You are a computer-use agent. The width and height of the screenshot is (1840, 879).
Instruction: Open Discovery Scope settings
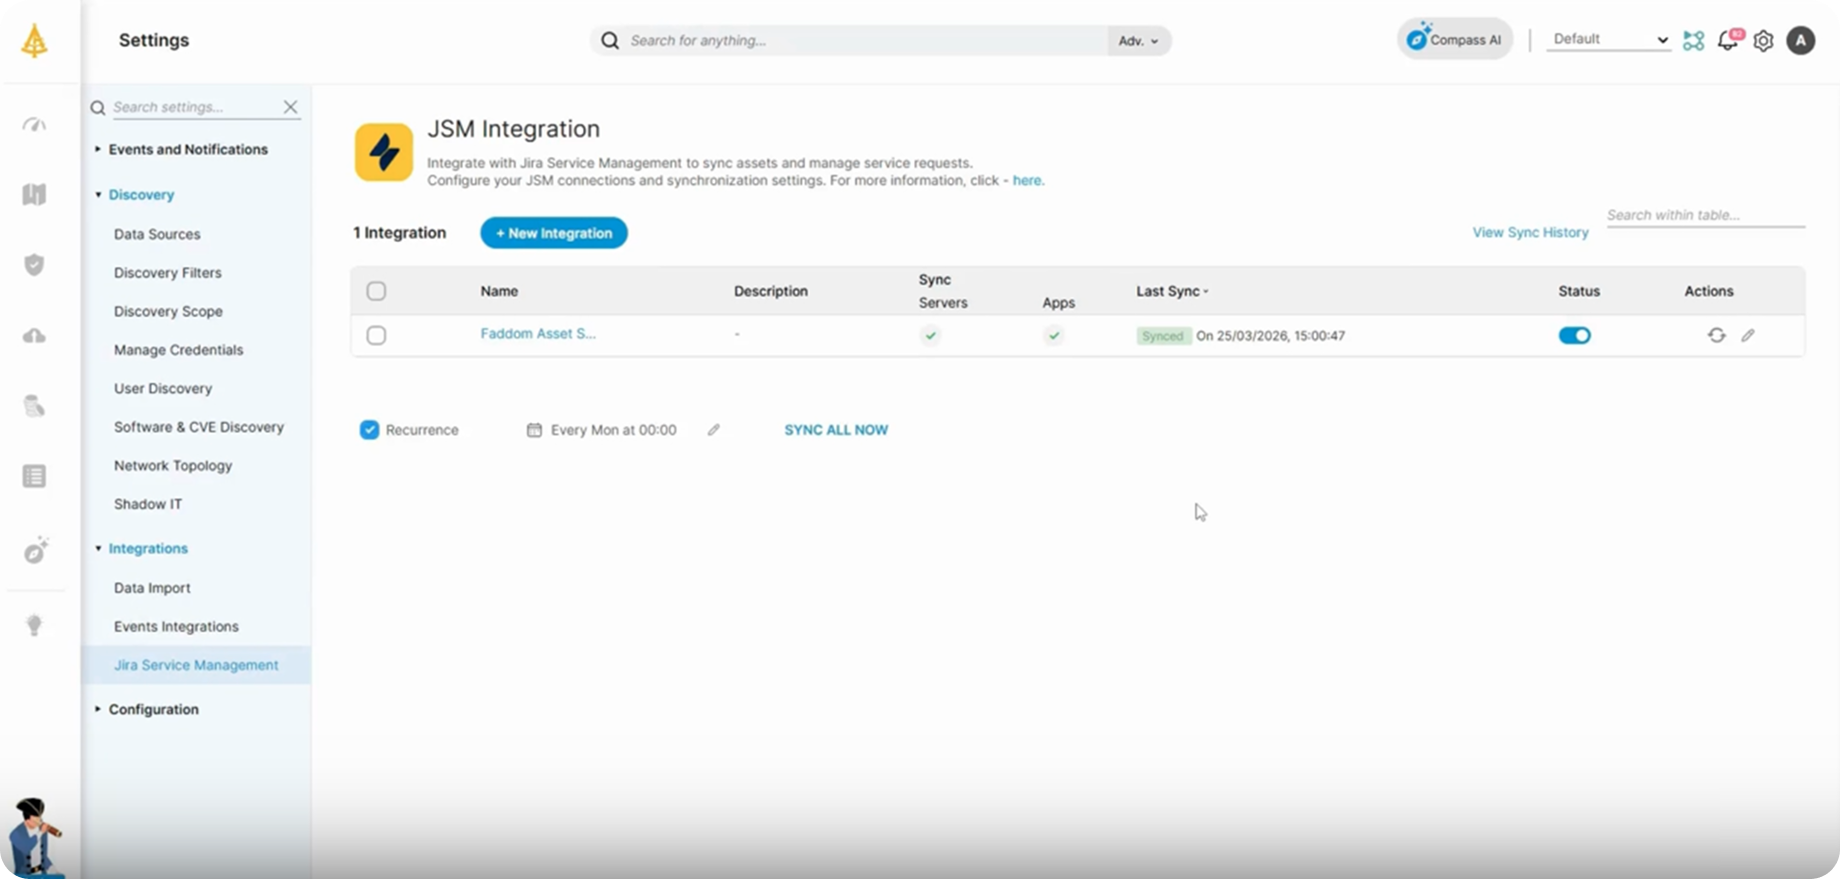(x=168, y=311)
